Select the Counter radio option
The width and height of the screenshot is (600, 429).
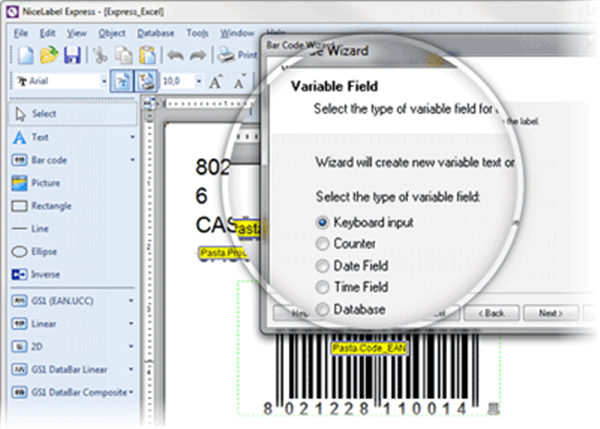(x=322, y=244)
